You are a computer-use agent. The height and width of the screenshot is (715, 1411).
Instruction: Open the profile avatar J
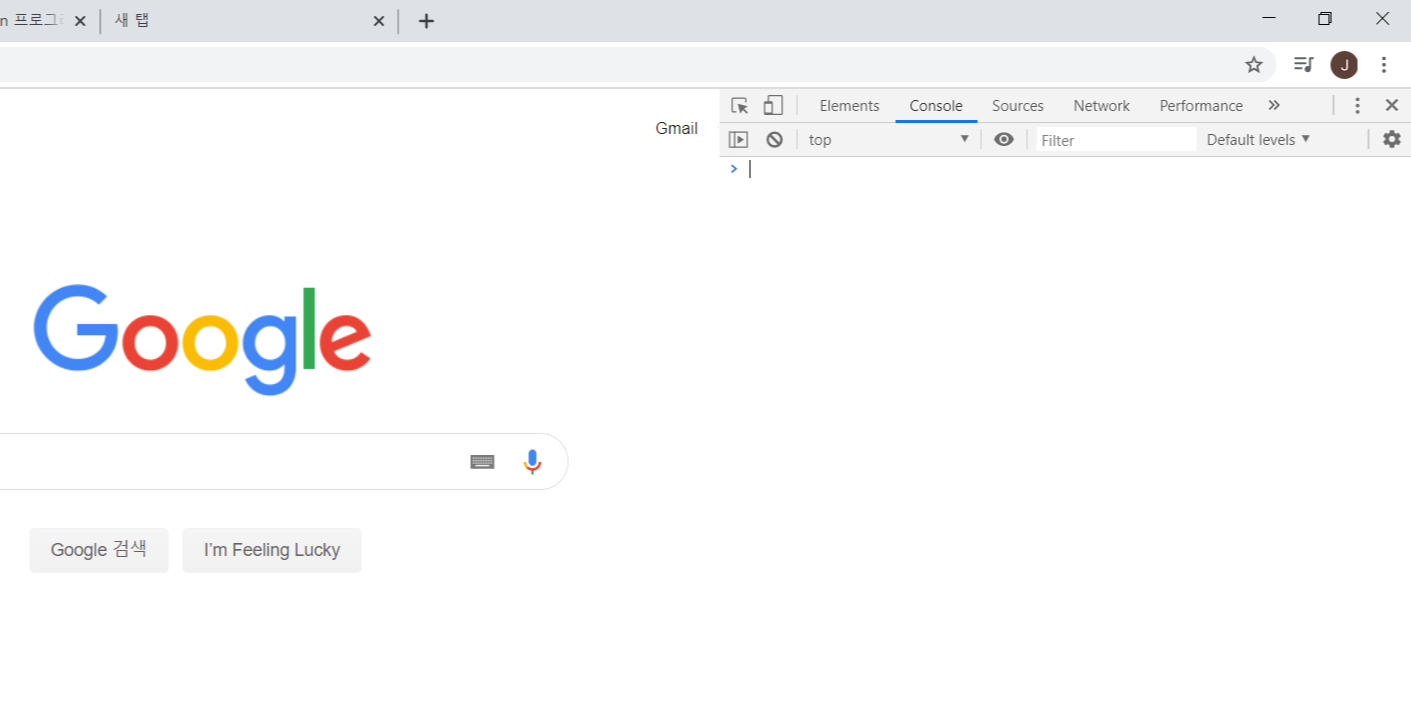(1344, 65)
